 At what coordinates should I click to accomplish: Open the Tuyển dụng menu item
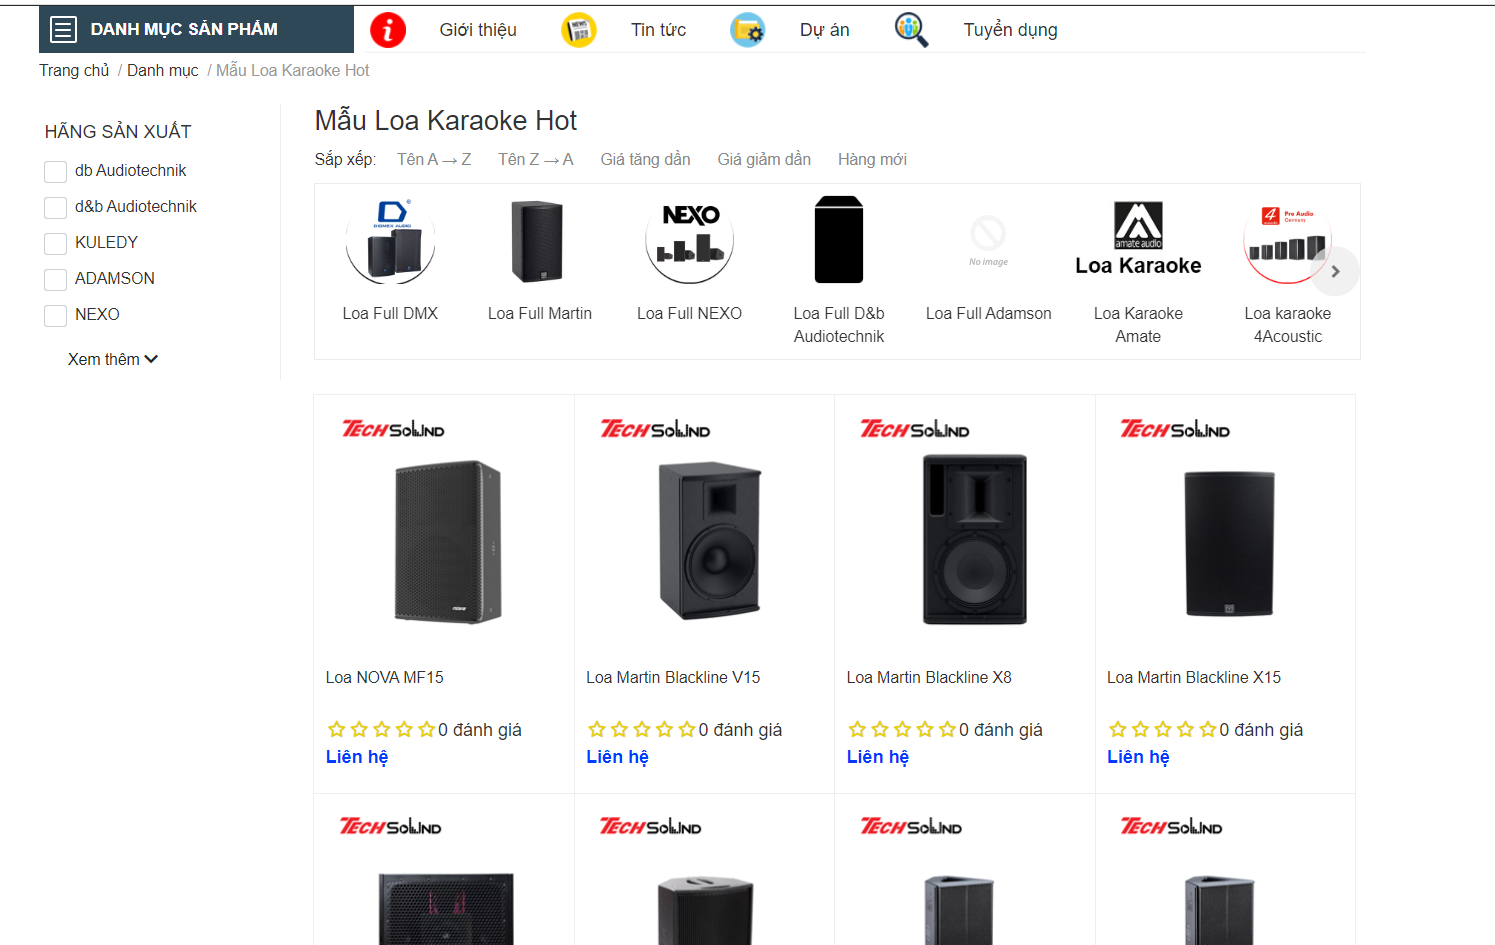[1010, 30]
